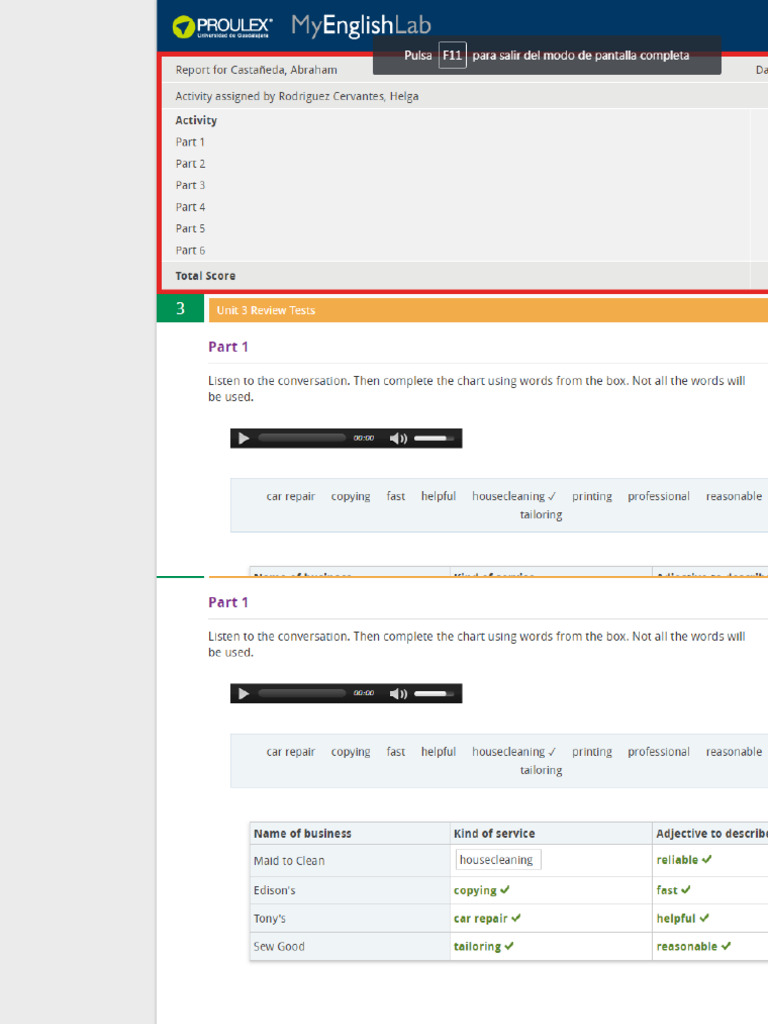Click the MyEnglishLab logo
This screenshot has width=768, height=1024.
[x=361, y=26]
